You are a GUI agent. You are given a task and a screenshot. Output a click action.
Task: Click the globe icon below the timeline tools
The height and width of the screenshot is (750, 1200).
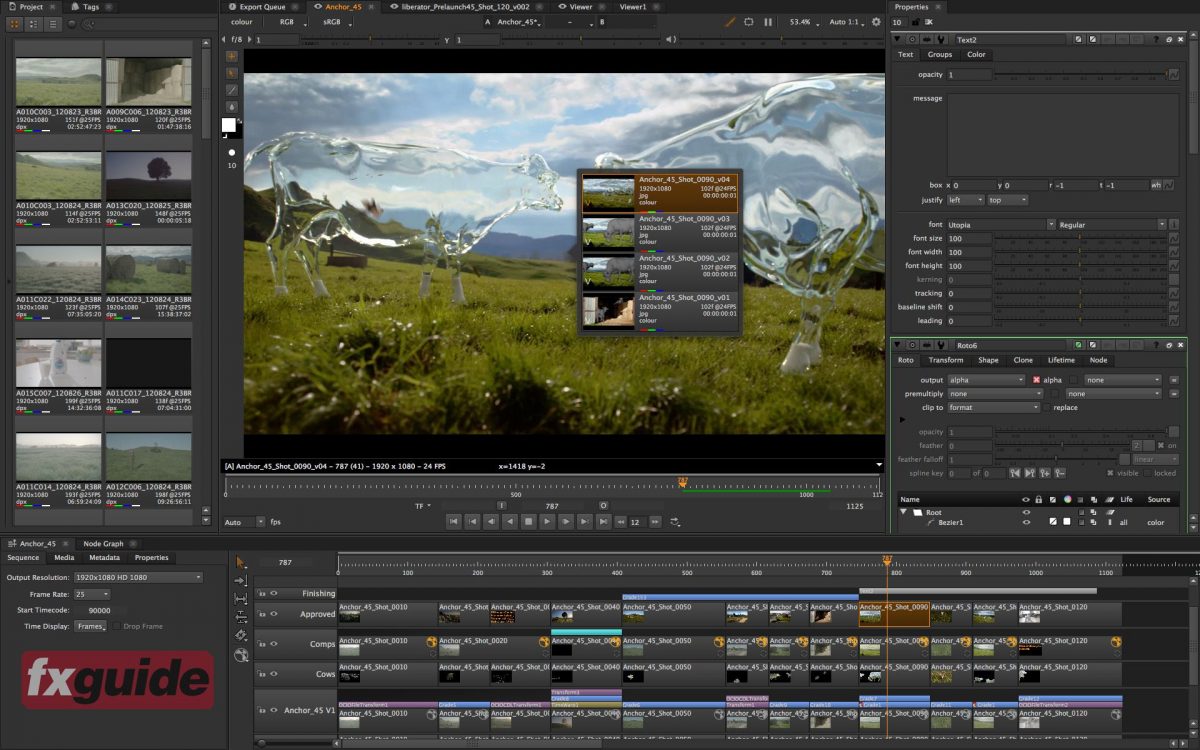[x=241, y=656]
